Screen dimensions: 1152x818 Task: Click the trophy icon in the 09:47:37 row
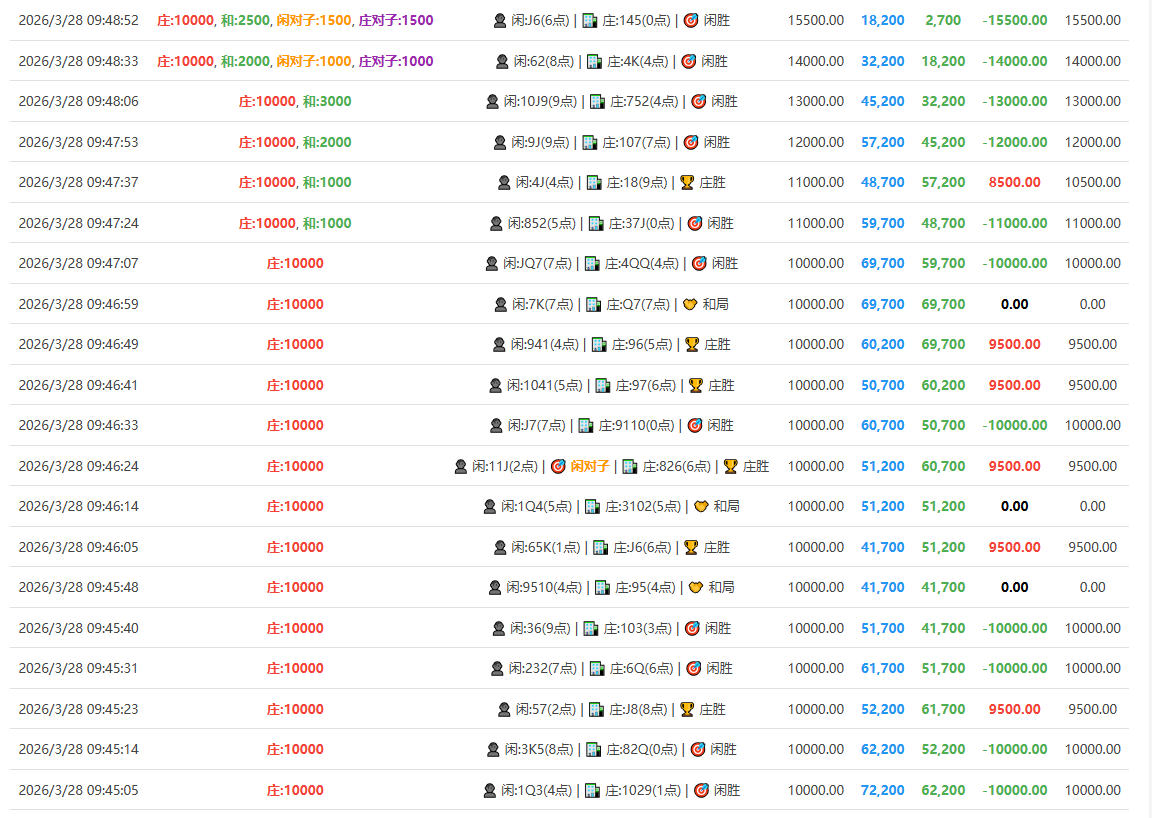click(x=687, y=183)
